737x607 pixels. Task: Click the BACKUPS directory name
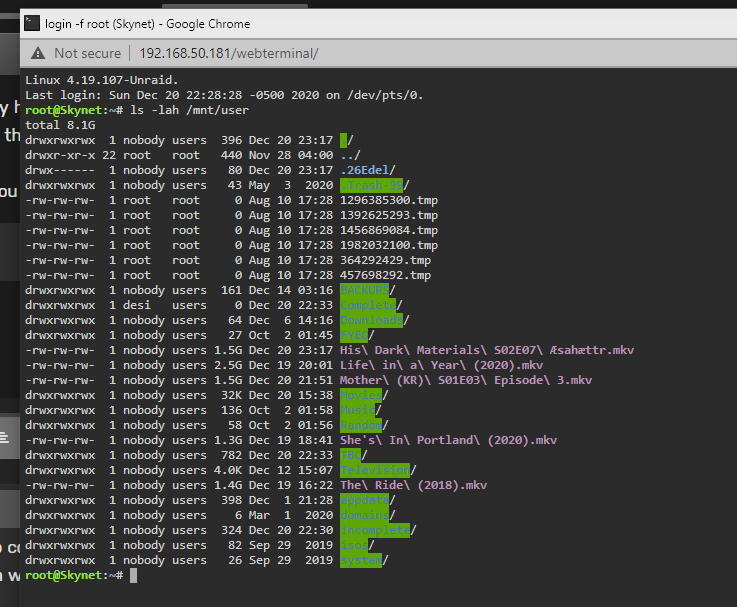[364, 290]
